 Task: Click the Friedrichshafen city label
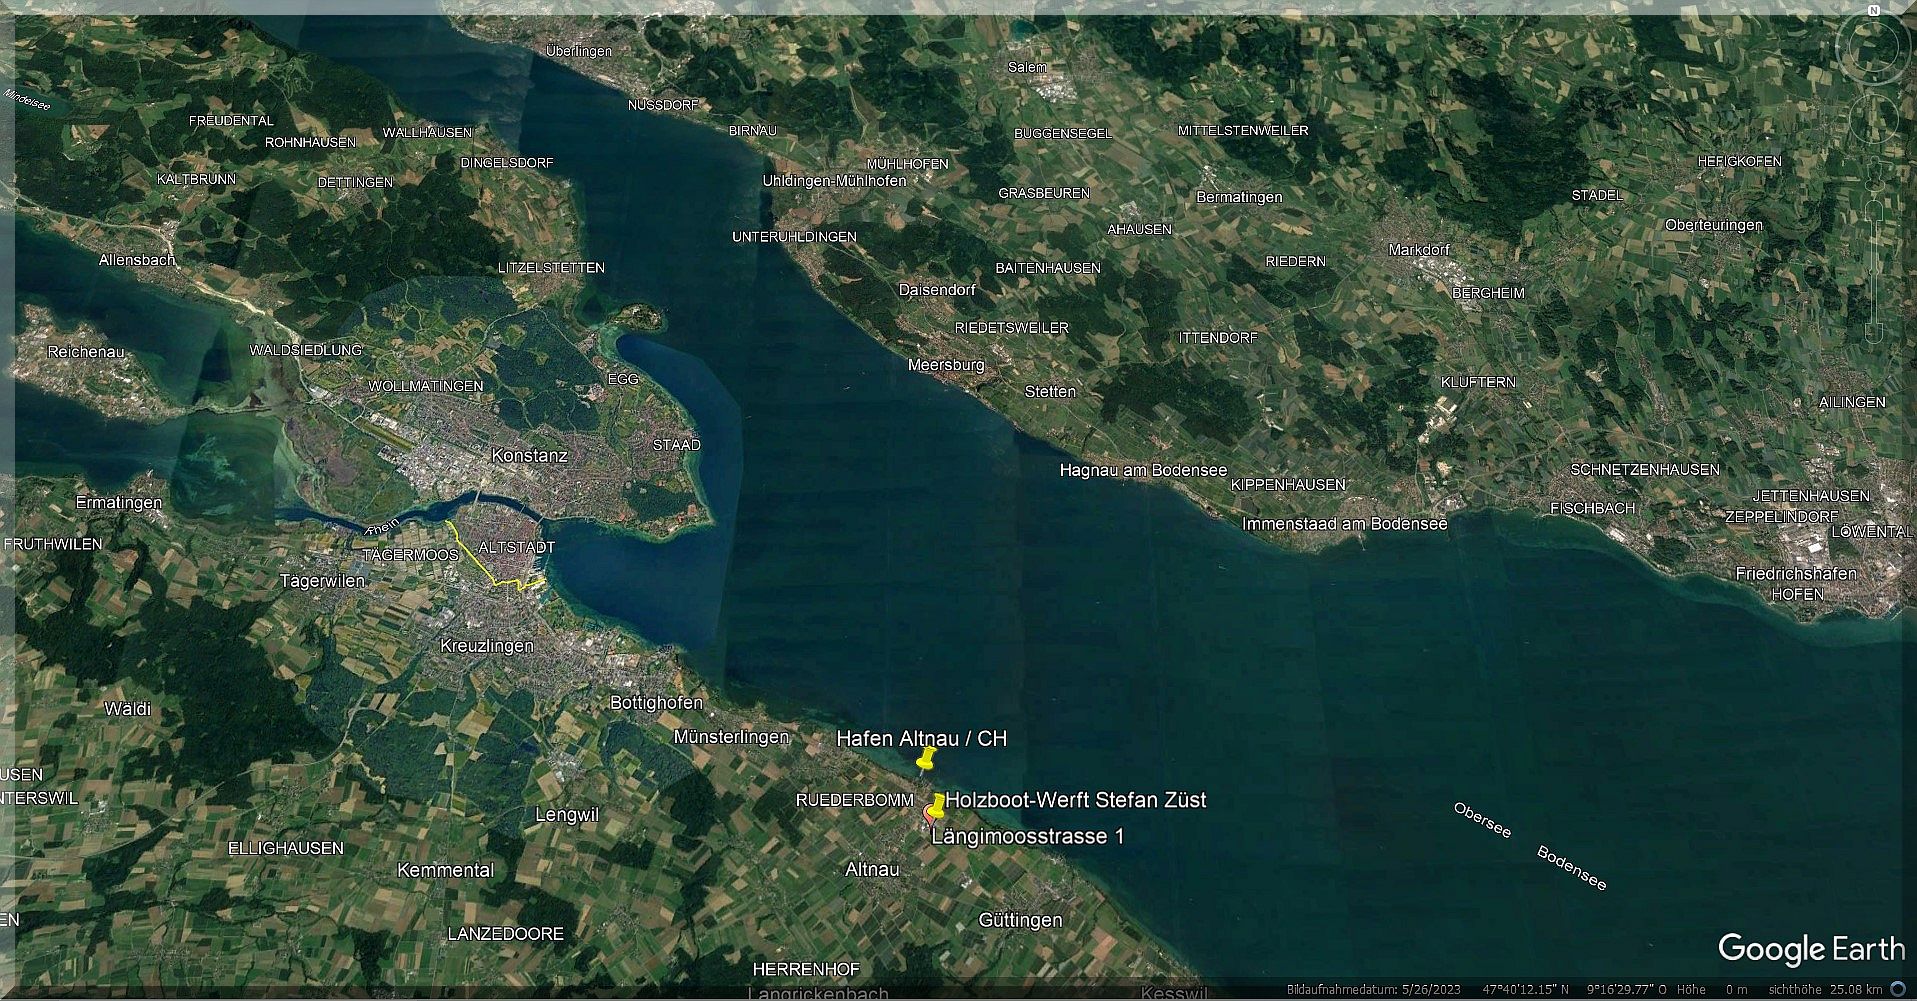[1796, 573]
